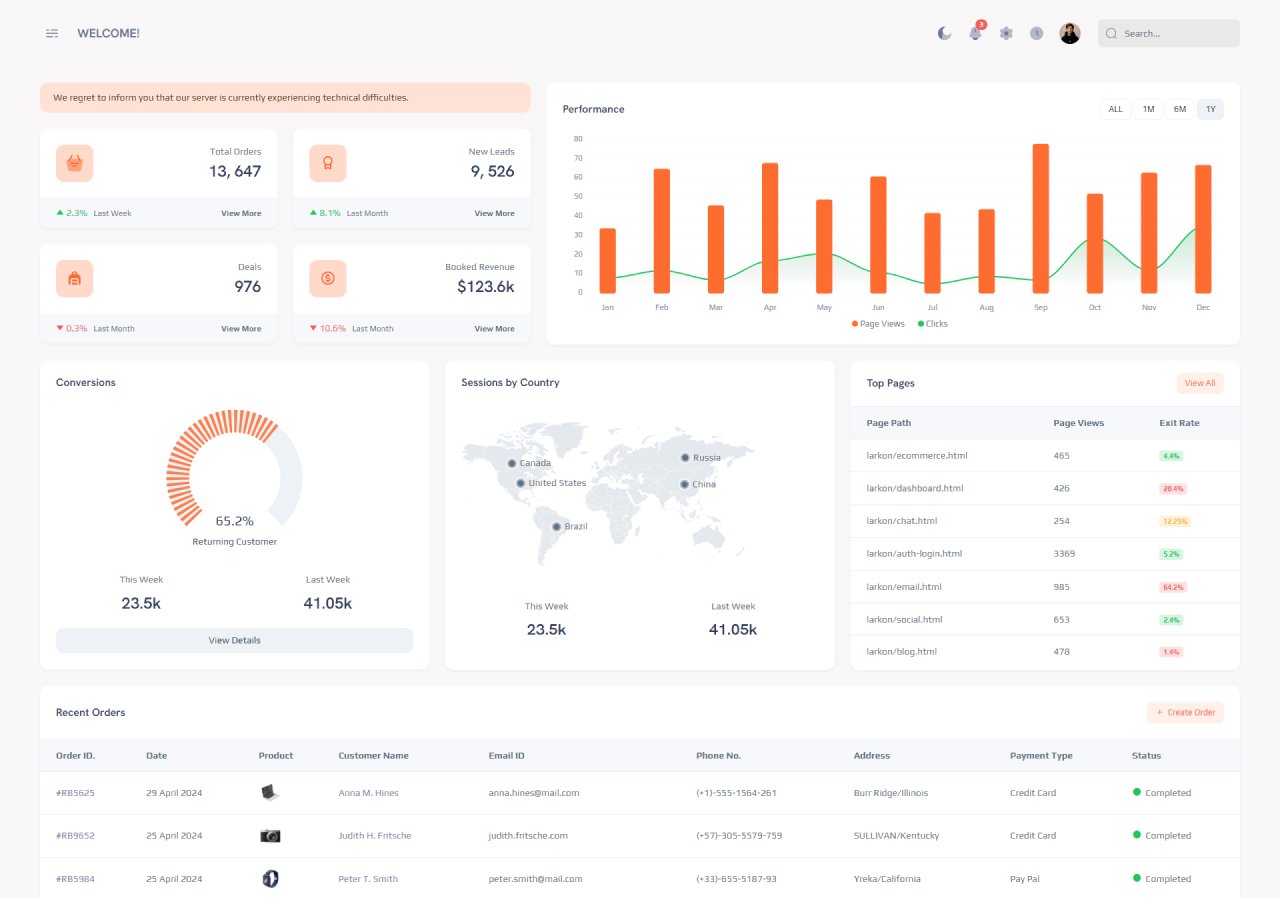
Task: Click customer name Anna M. Hines
Action: (x=368, y=793)
